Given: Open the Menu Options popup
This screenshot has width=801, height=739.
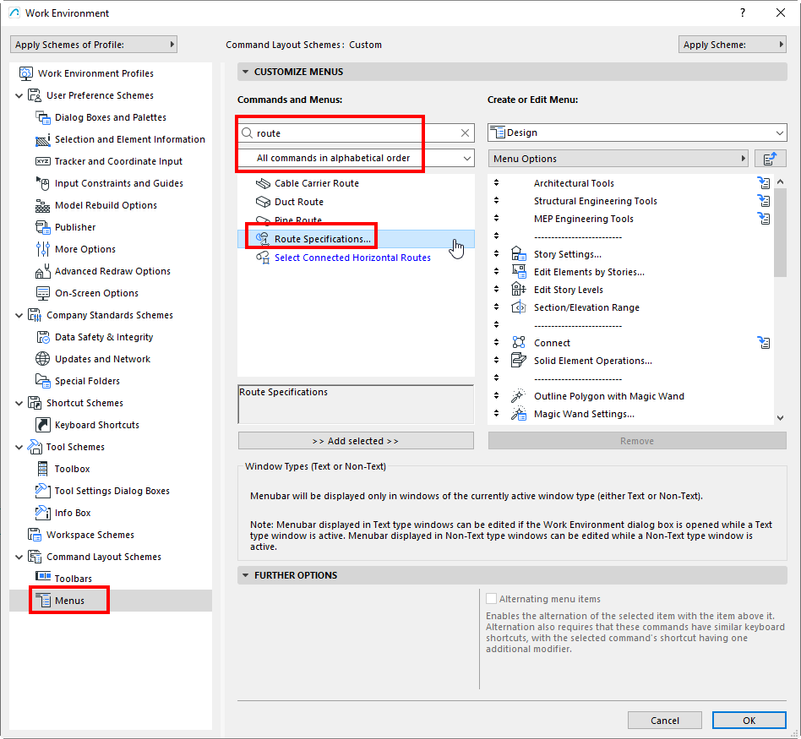Looking at the screenshot, I should [618, 159].
